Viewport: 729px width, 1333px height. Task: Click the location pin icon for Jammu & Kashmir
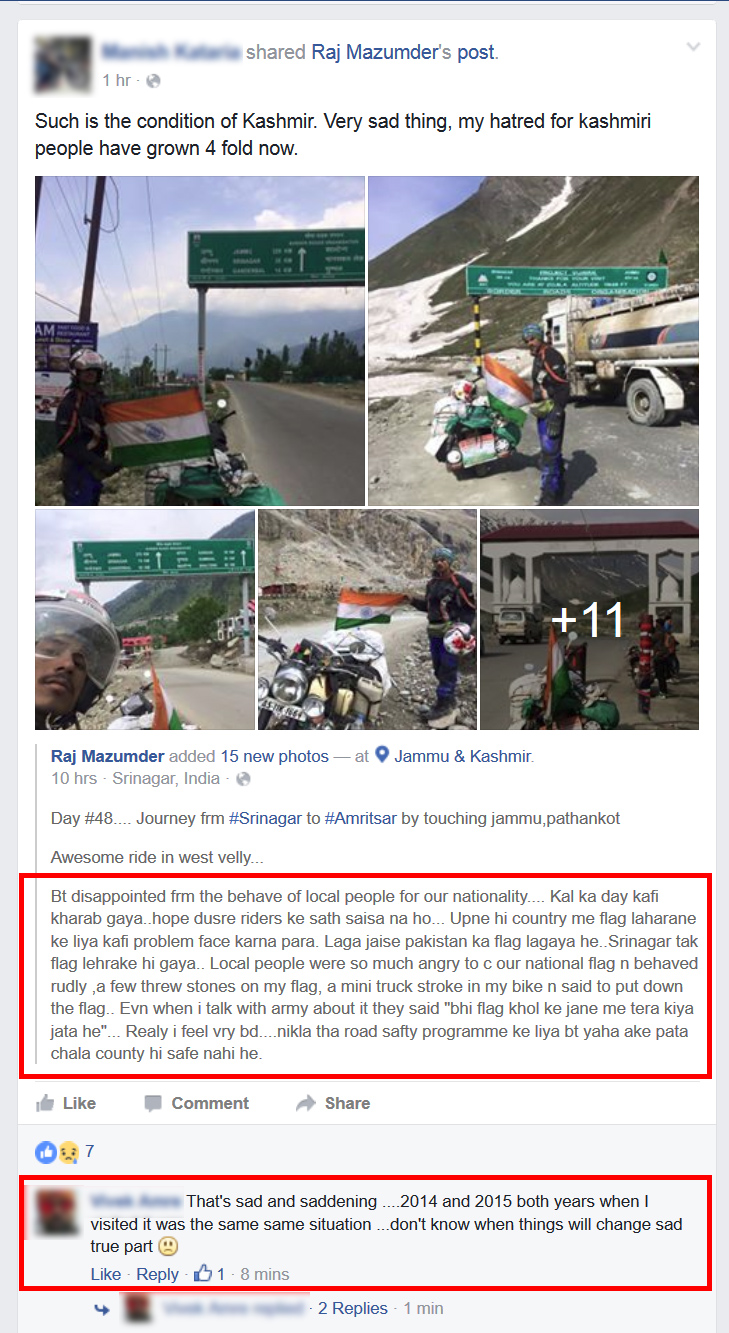[x=382, y=756]
